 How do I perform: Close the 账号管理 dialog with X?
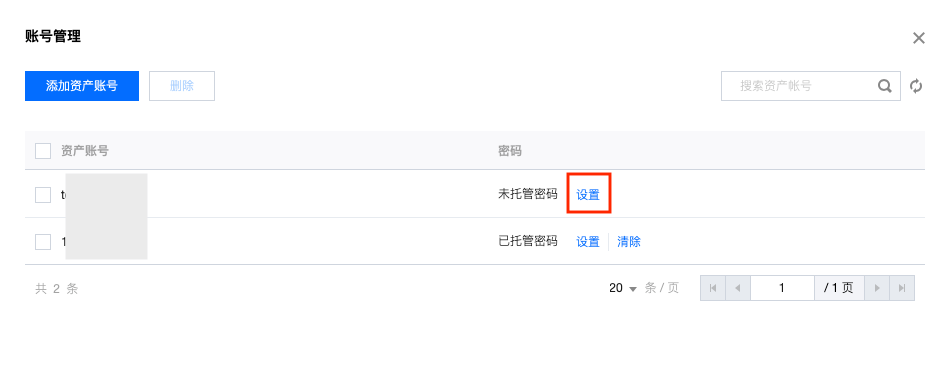point(919,38)
